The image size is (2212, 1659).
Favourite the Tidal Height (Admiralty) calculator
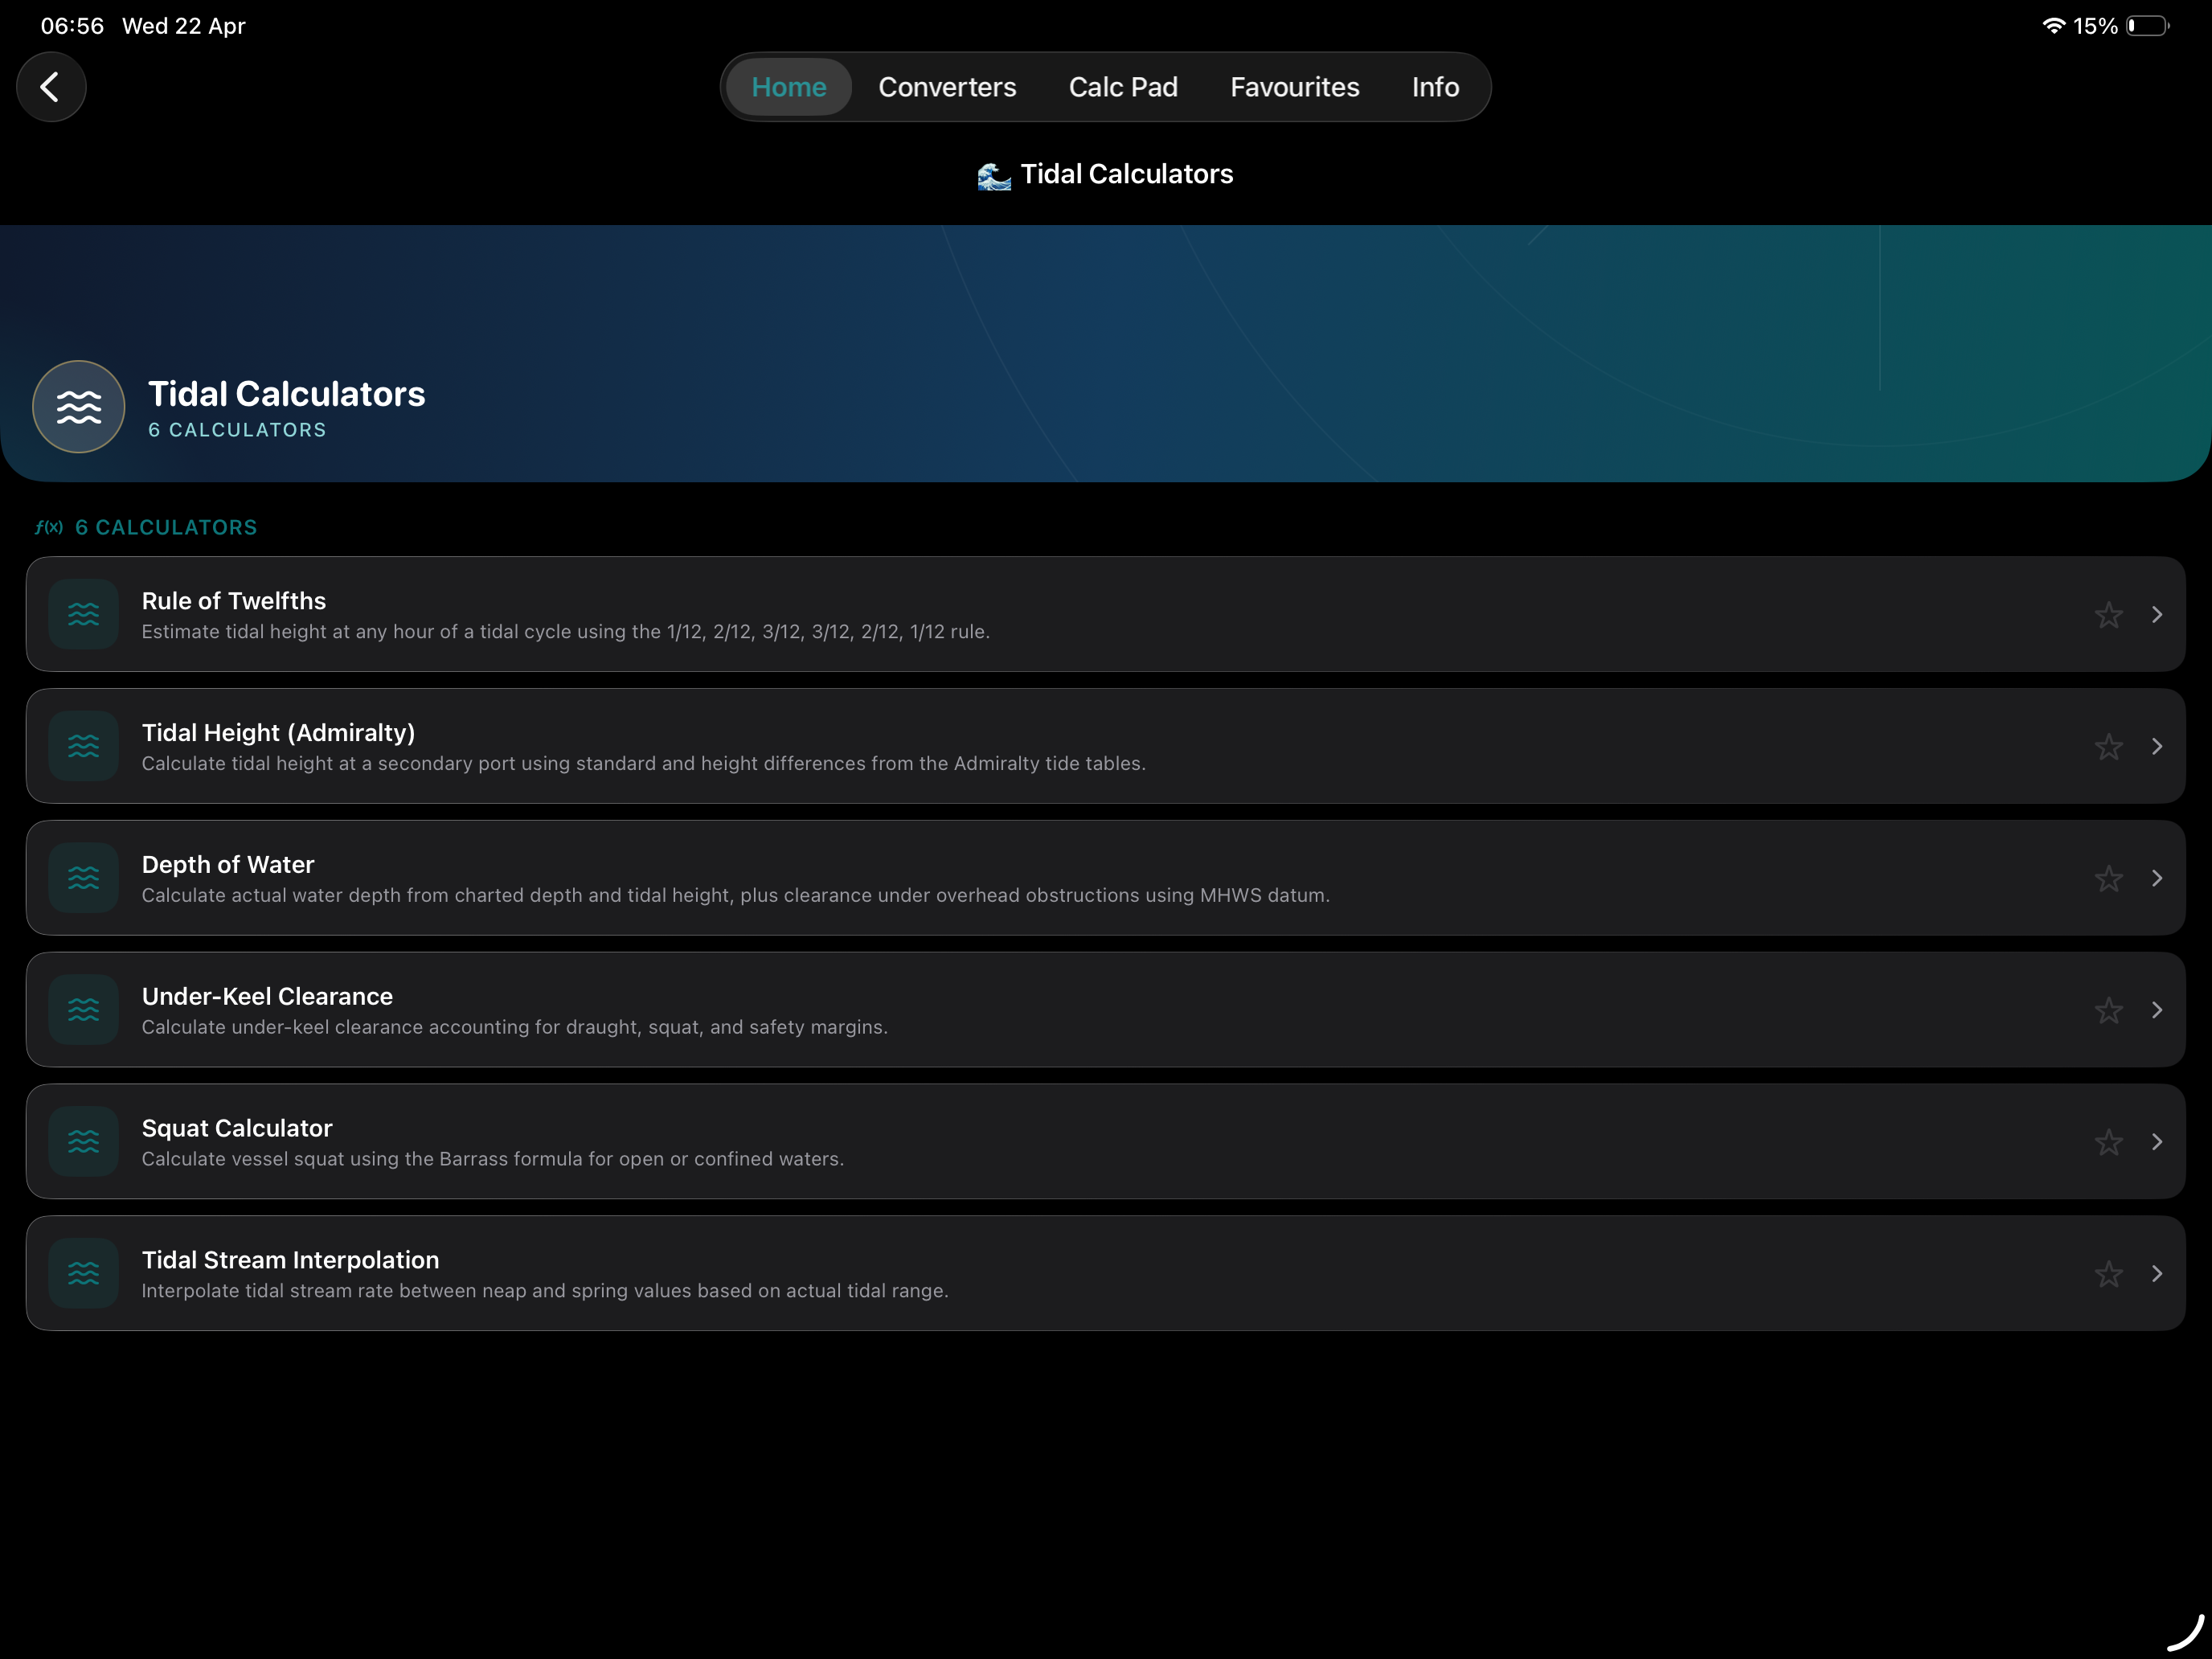click(2109, 747)
